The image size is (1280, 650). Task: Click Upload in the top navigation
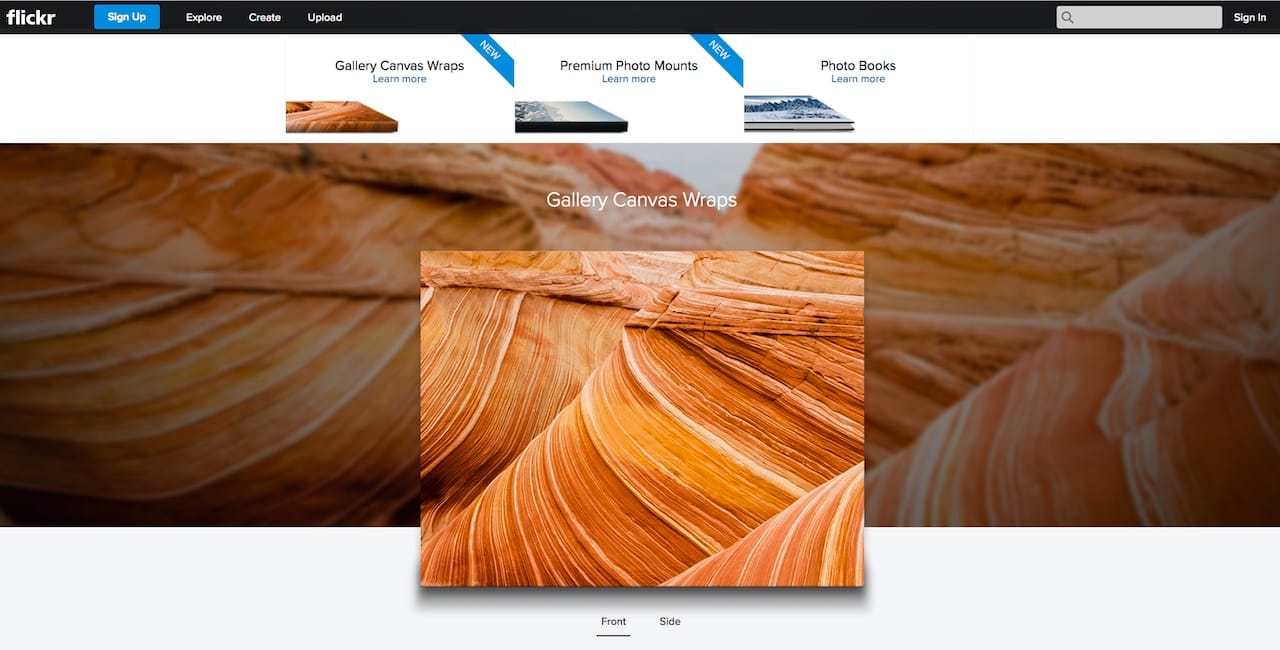coord(324,17)
